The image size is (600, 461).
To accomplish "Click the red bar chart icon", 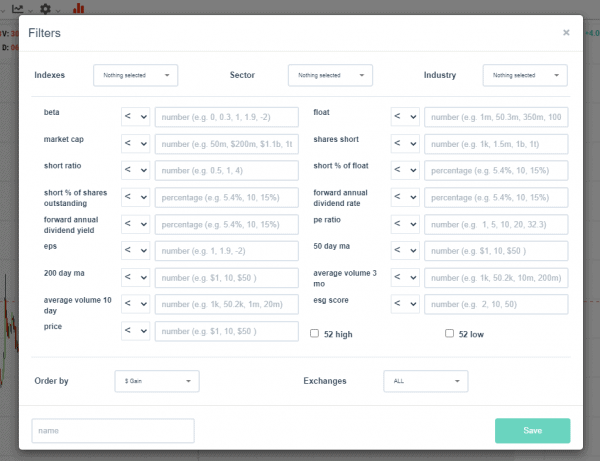I will pyautogui.click(x=78, y=7).
